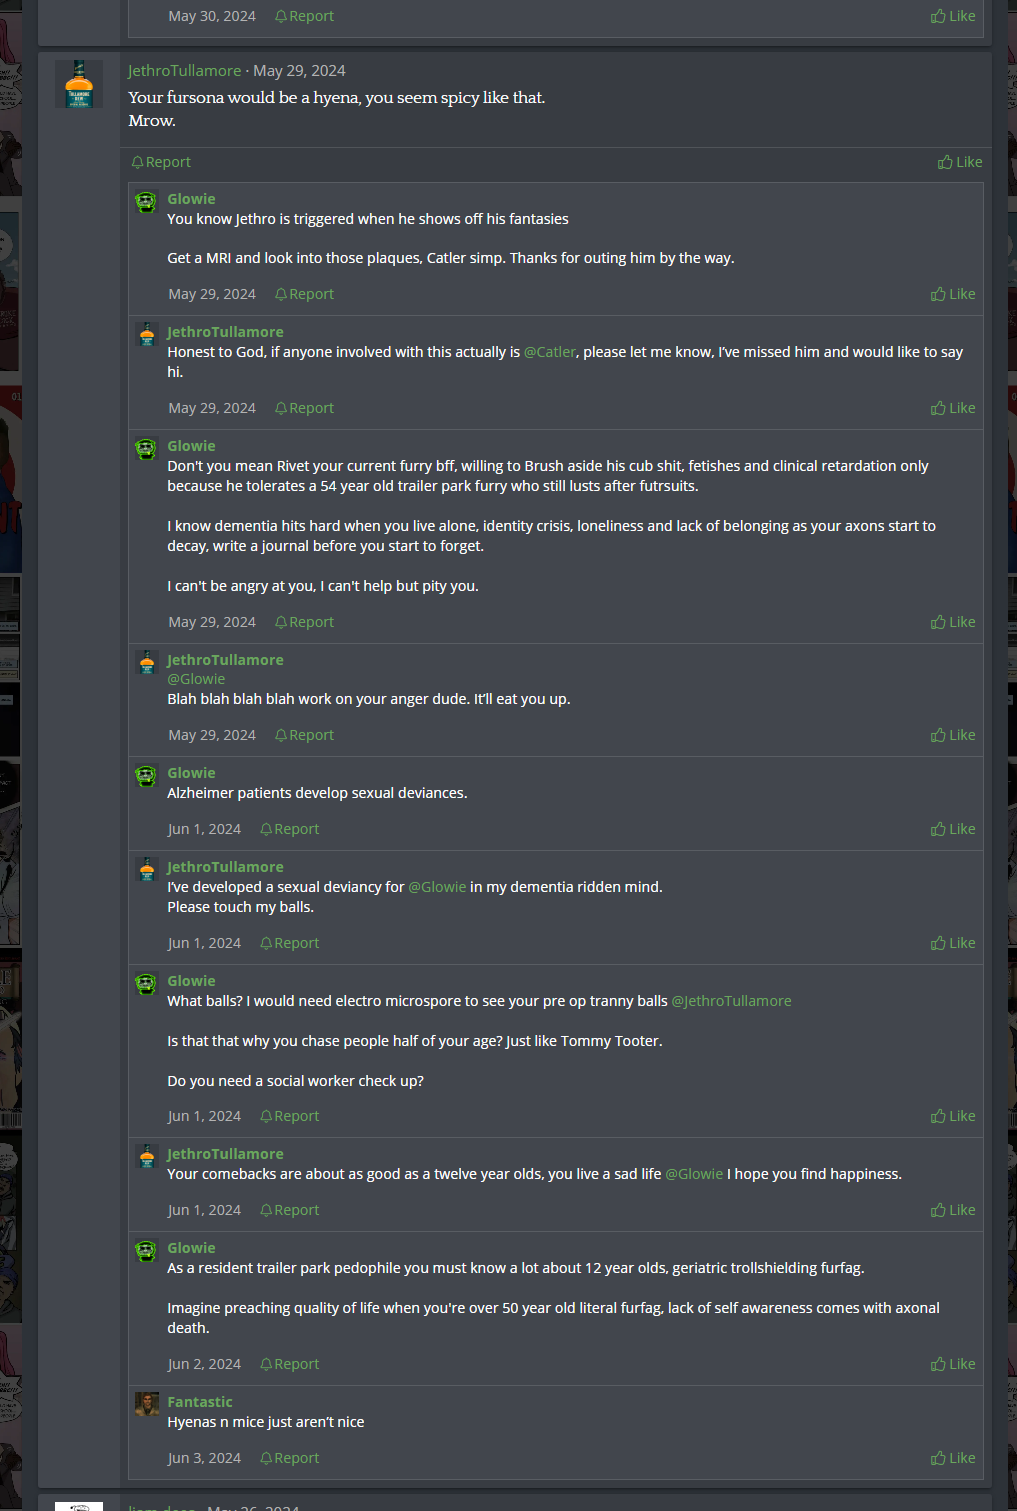Report JethroTullamore's hyena fursona post
This screenshot has height=1511, width=1017.
(161, 162)
